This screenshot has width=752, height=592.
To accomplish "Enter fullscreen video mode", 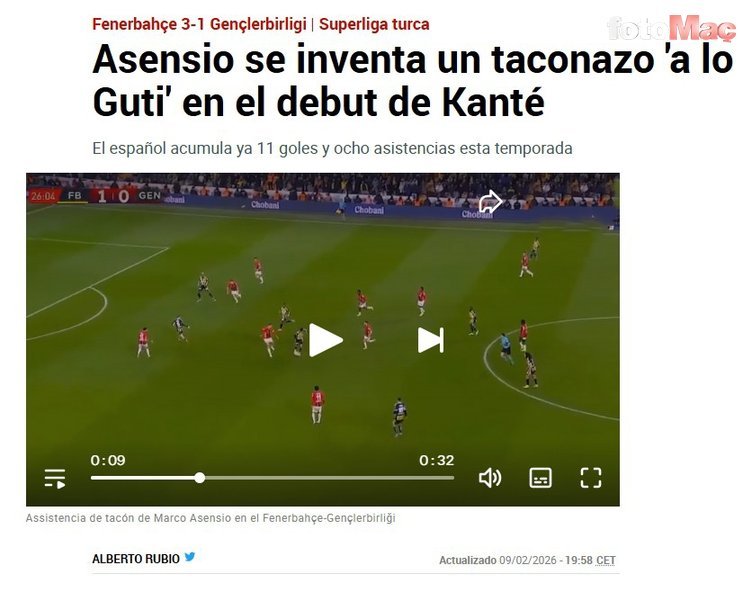I will (590, 478).
